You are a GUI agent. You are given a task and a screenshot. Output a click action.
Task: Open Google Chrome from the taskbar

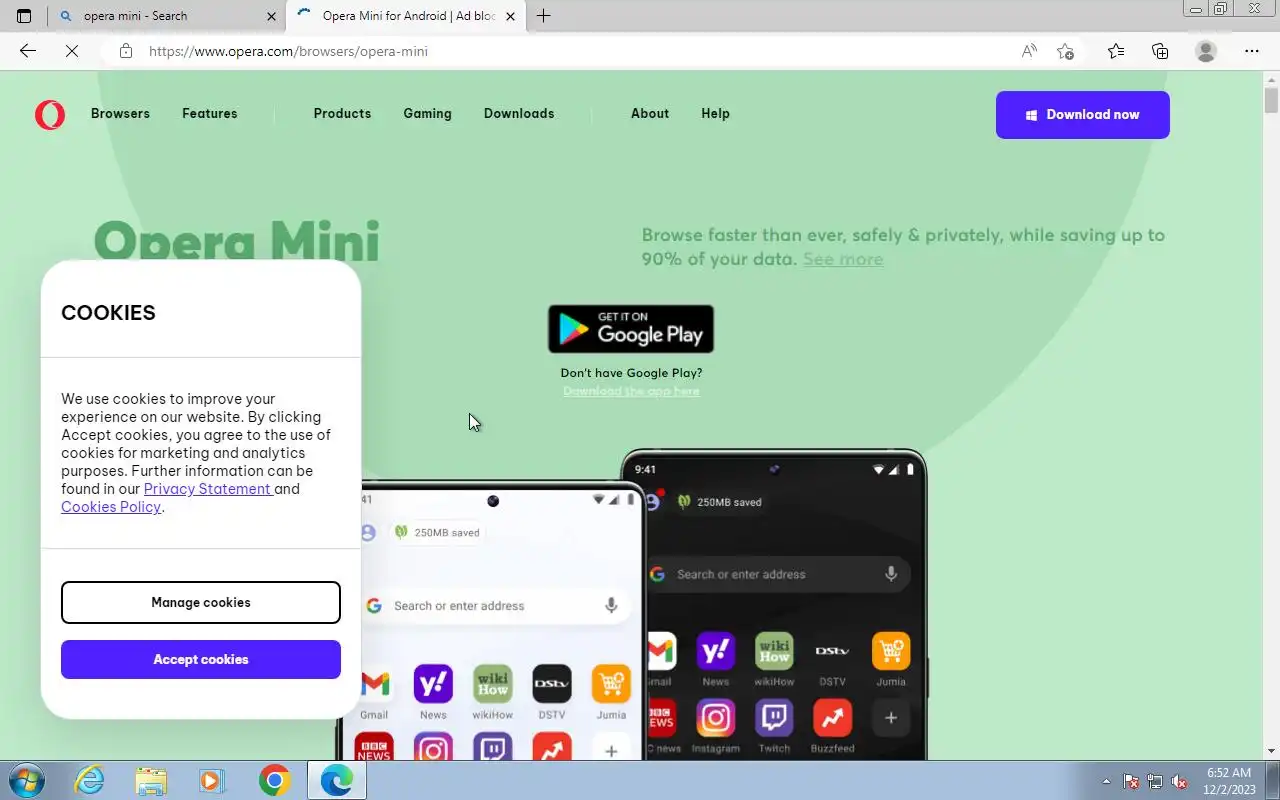pos(274,780)
